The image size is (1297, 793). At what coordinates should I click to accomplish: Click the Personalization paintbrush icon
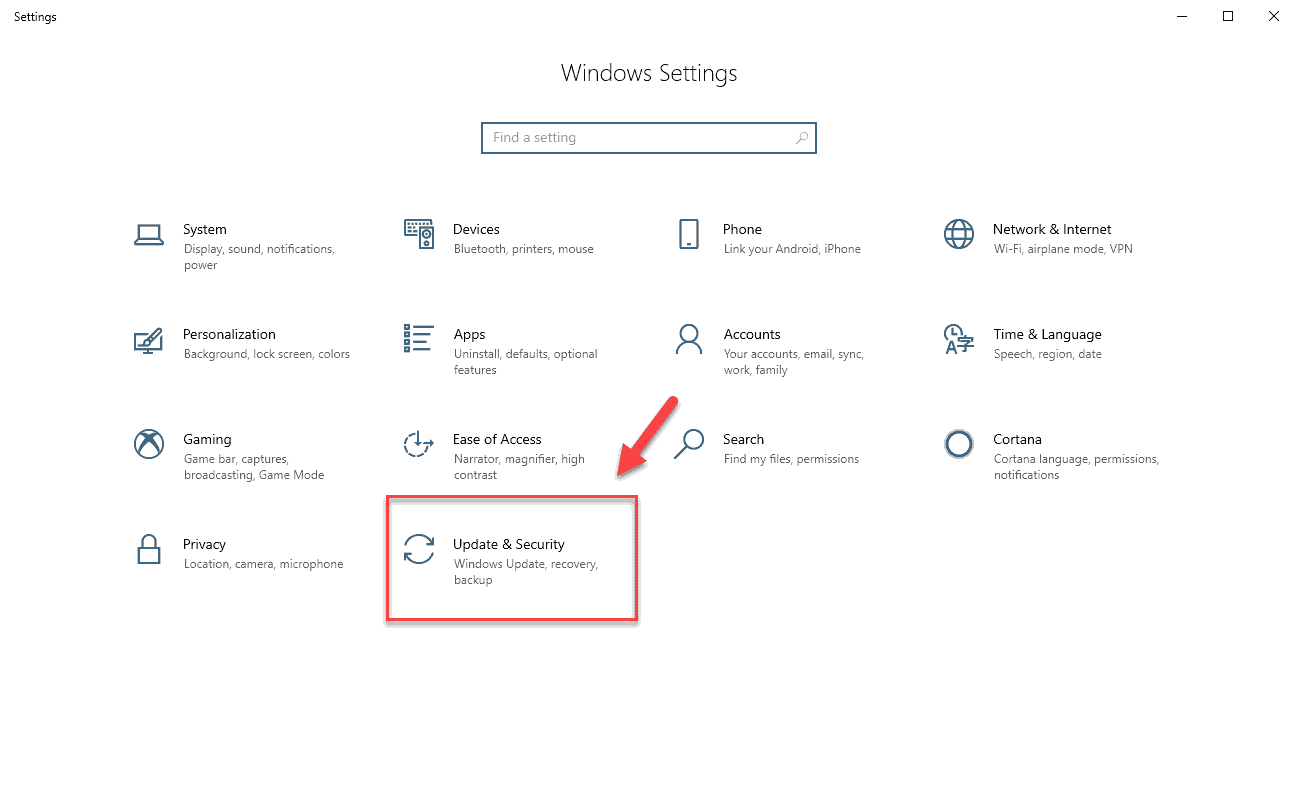pyautogui.click(x=148, y=340)
